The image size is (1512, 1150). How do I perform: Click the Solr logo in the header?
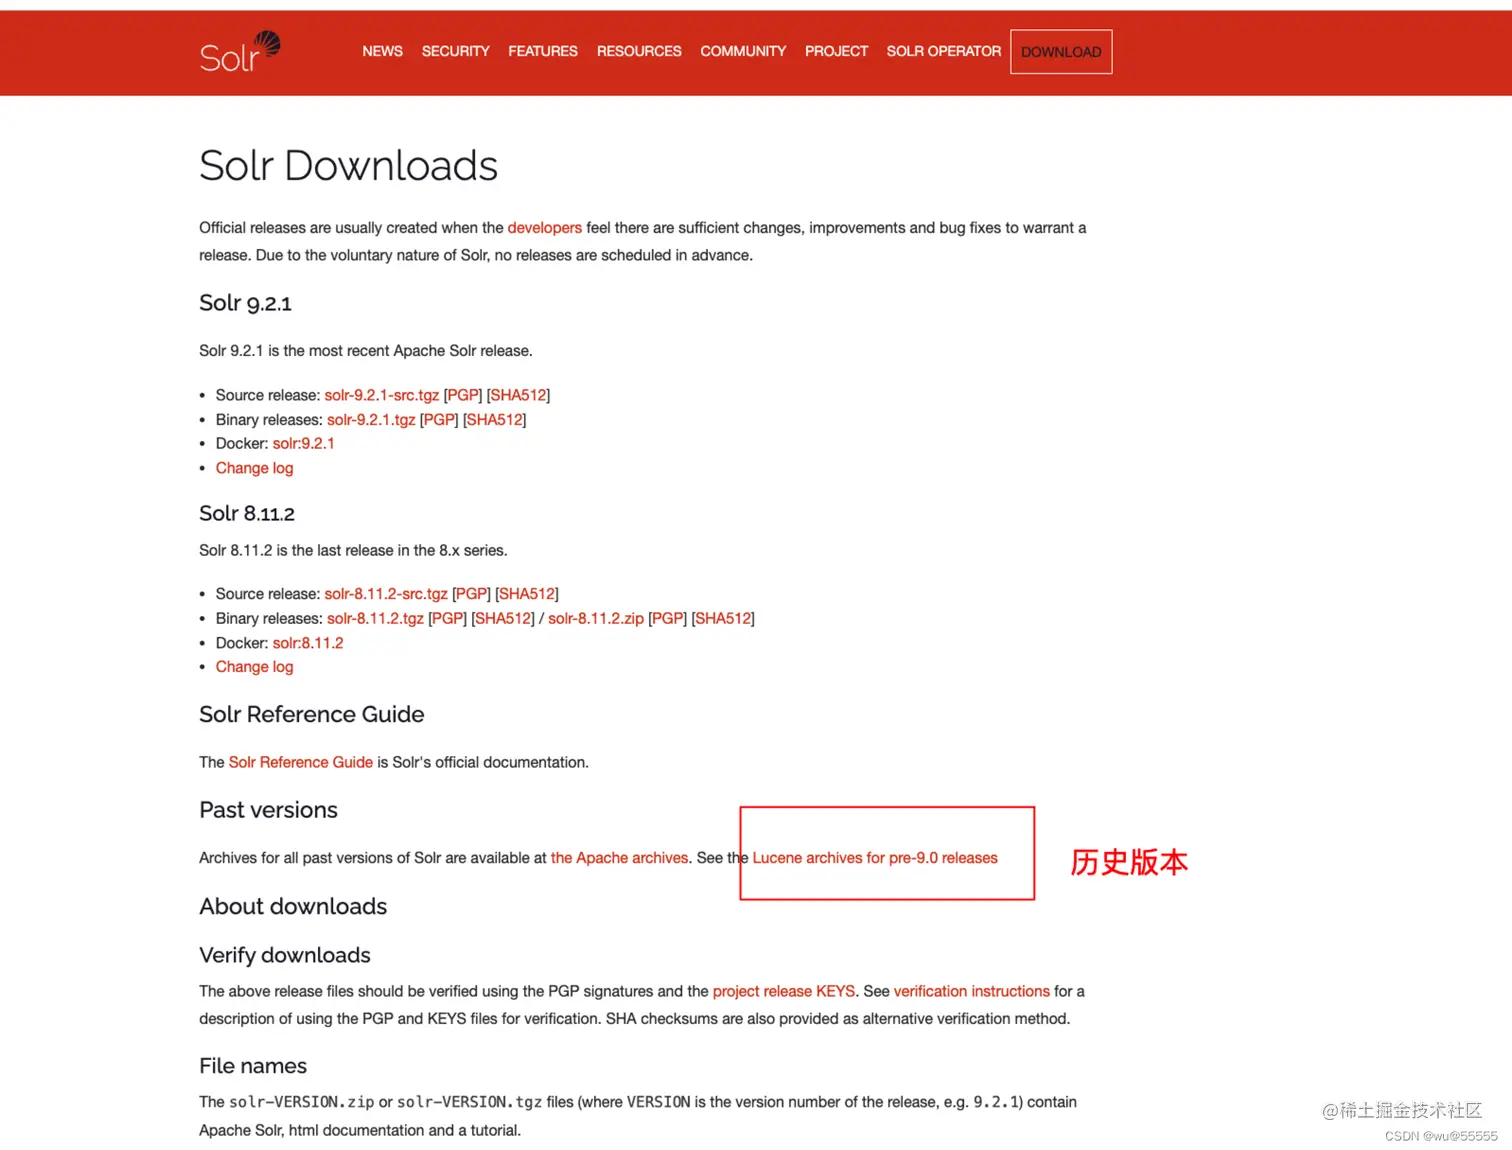(x=240, y=52)
